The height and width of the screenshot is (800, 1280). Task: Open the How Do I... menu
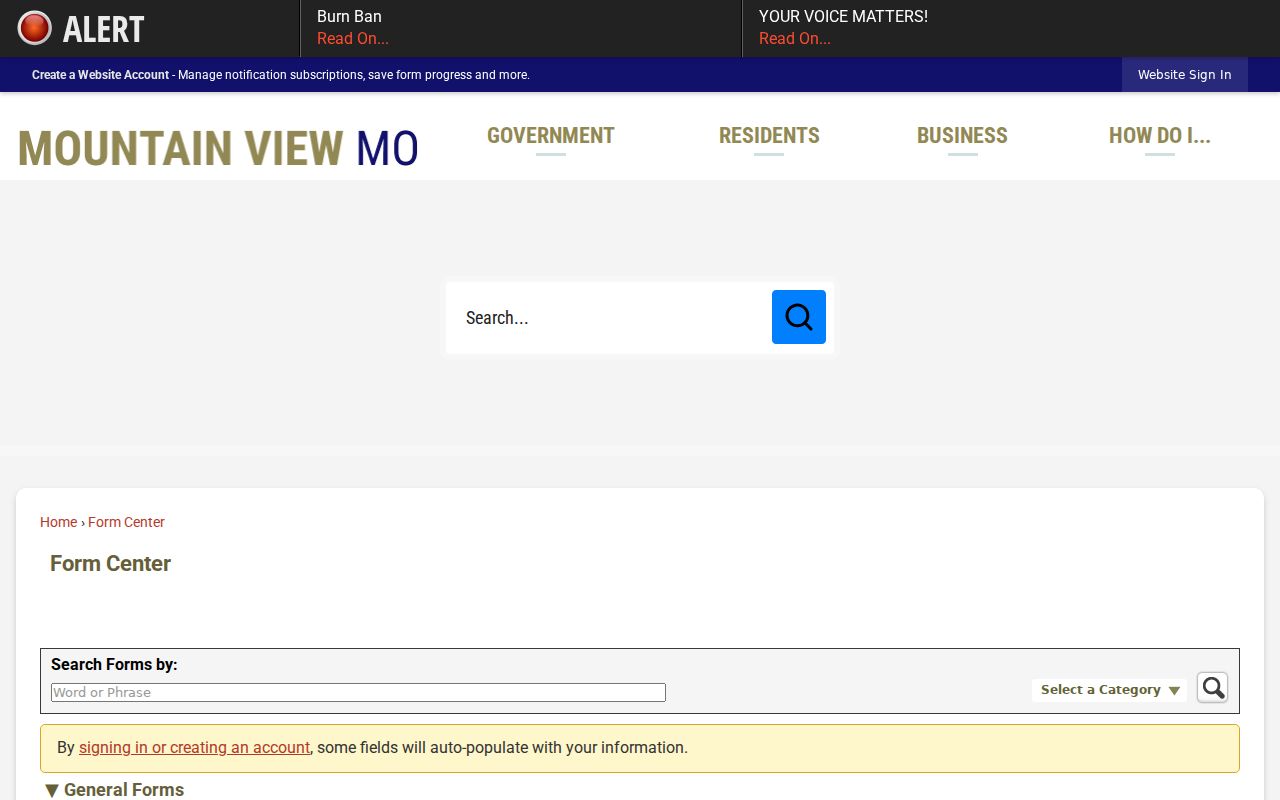click(x=1160, y=136)
